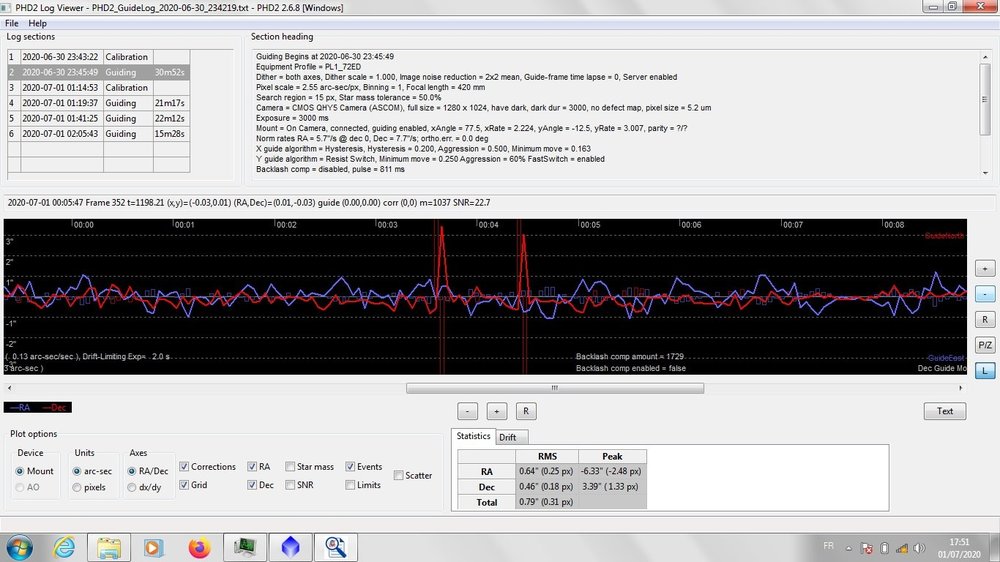The height and width of the screenshot is (562, 1000).
Task: Open the Help menu
Action: pos(38,23)
